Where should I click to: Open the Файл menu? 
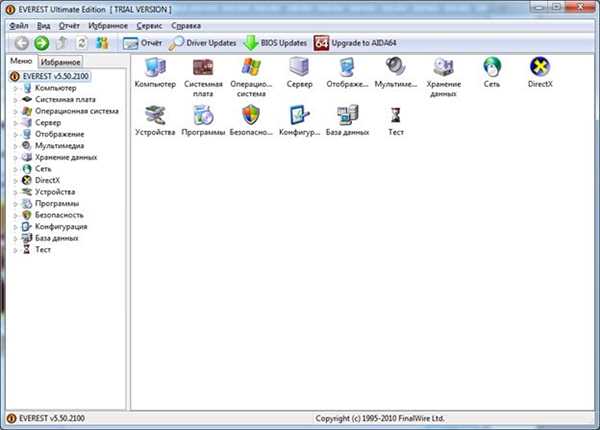pyautogui.click(x=19, y=26)
